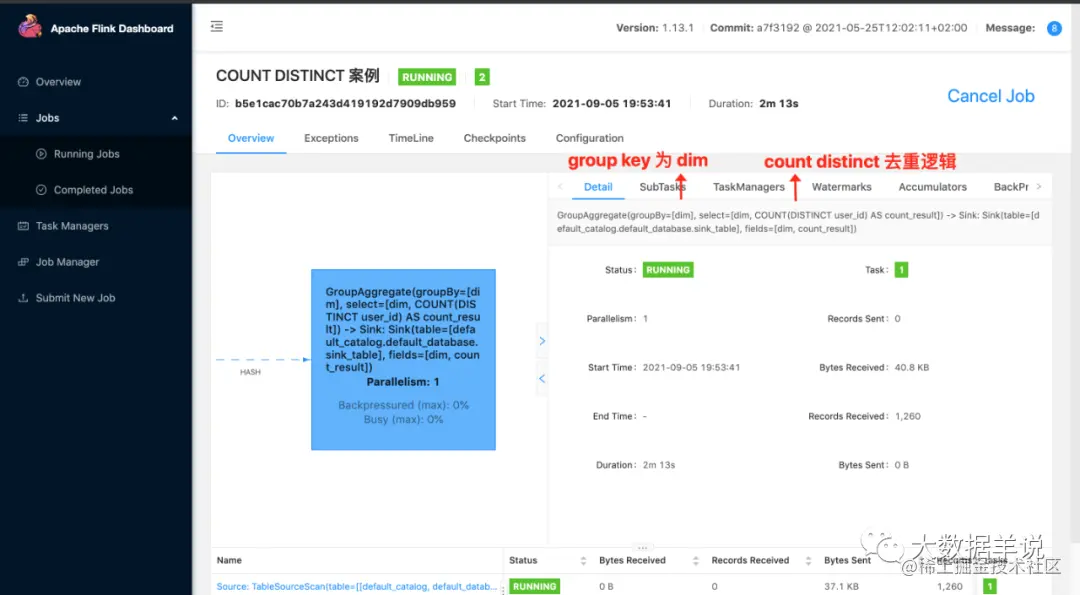Sort table by Bytes Received column arrows
The image size is (1080, 595).
pos(696,561)
